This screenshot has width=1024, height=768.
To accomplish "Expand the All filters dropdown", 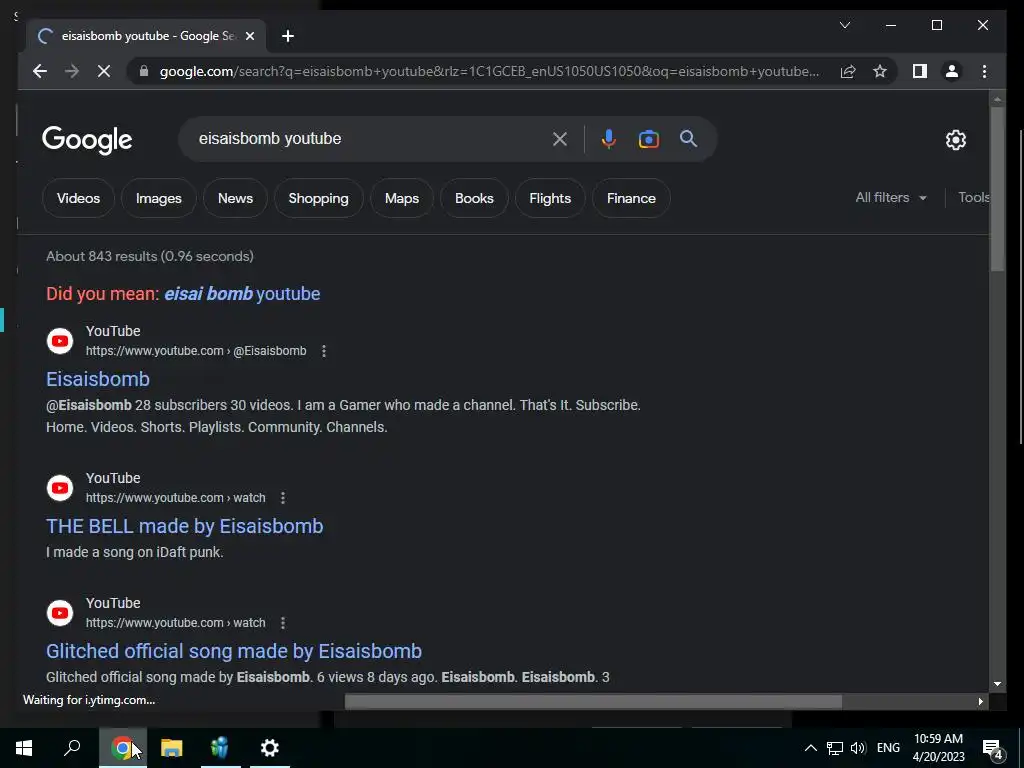I will pyautogui.click(x=891, y=197).
